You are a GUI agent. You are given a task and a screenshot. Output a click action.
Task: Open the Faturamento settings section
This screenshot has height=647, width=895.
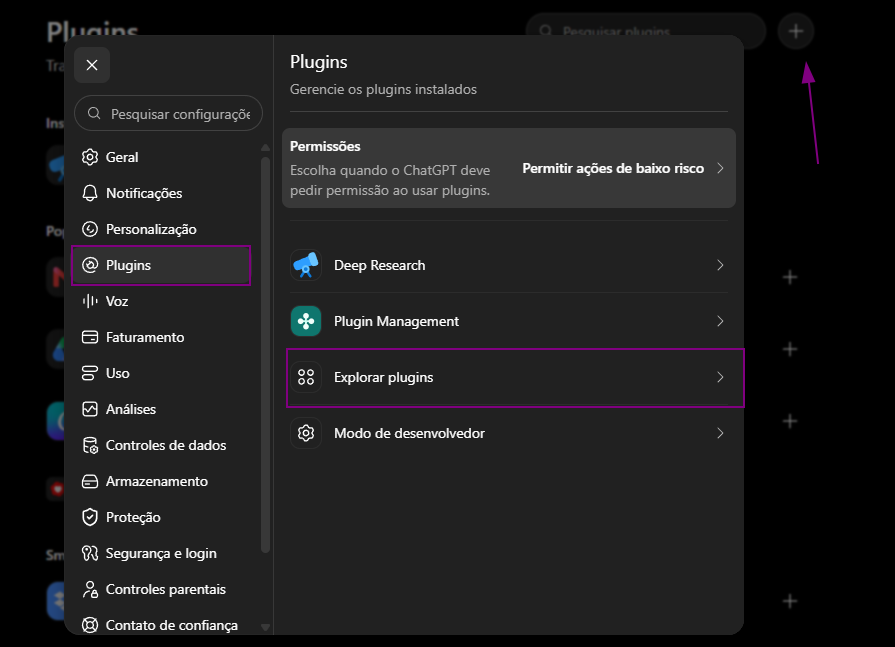point(161,337)
